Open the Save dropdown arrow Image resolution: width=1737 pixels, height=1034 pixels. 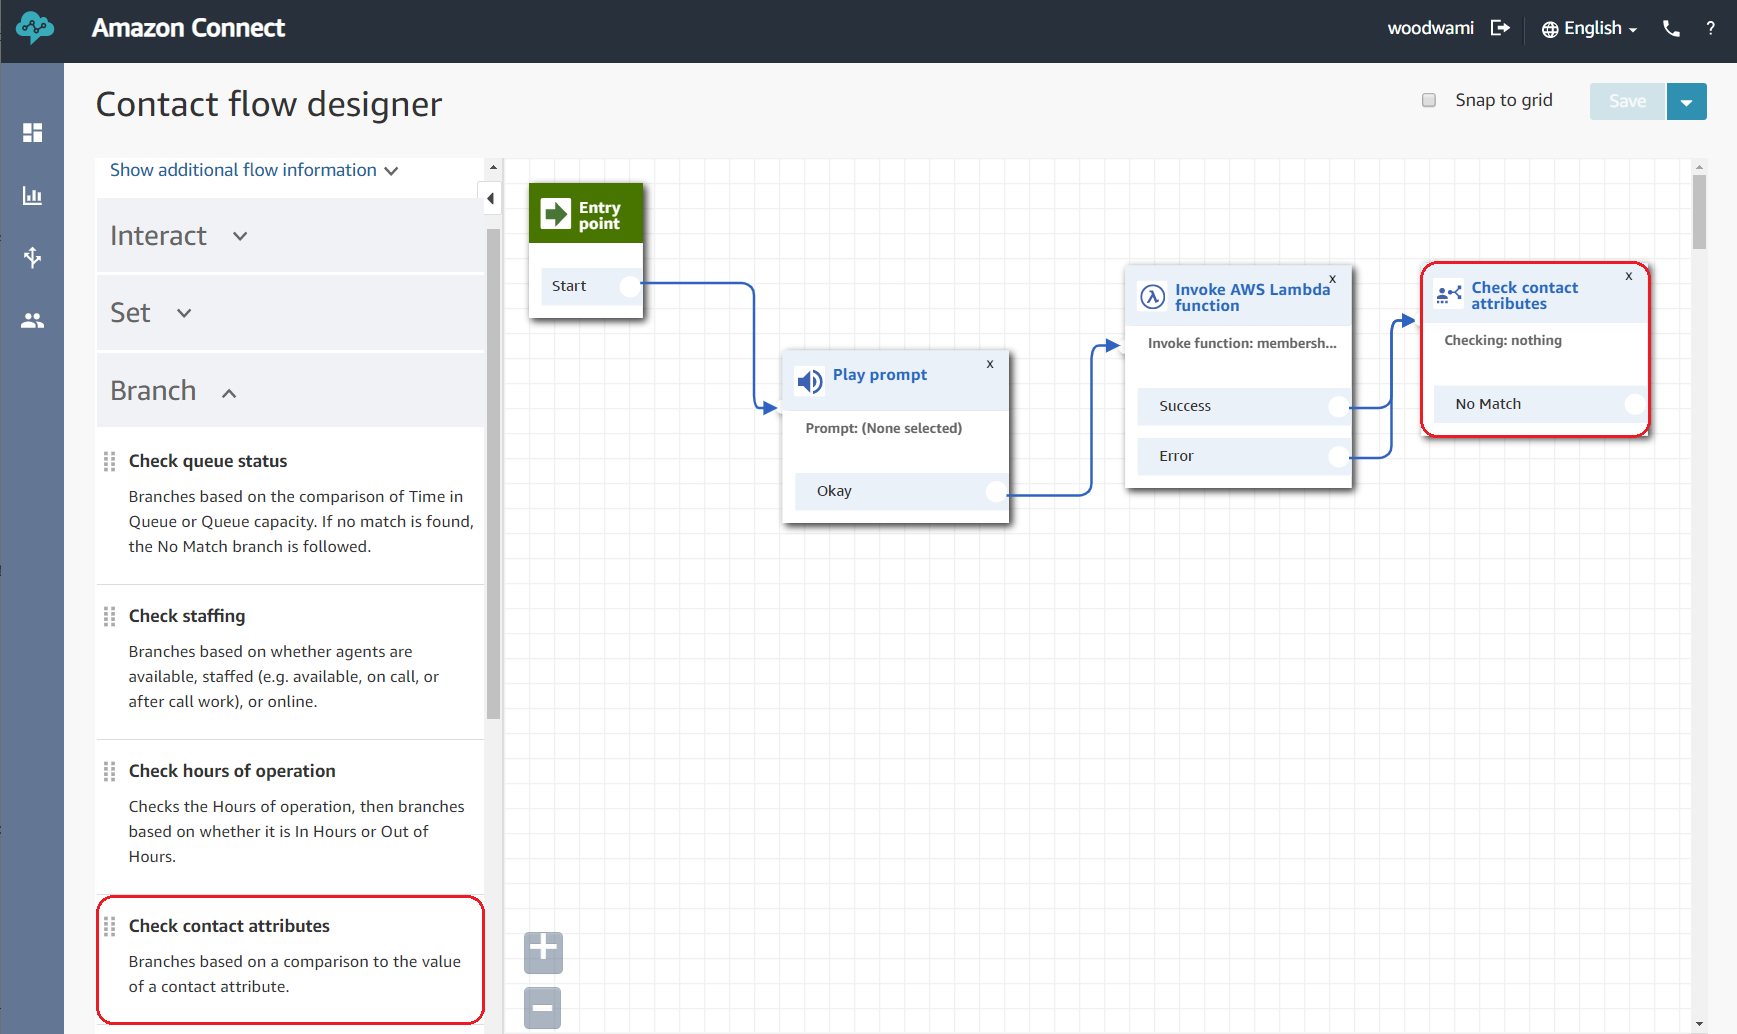click(1687, 101)
